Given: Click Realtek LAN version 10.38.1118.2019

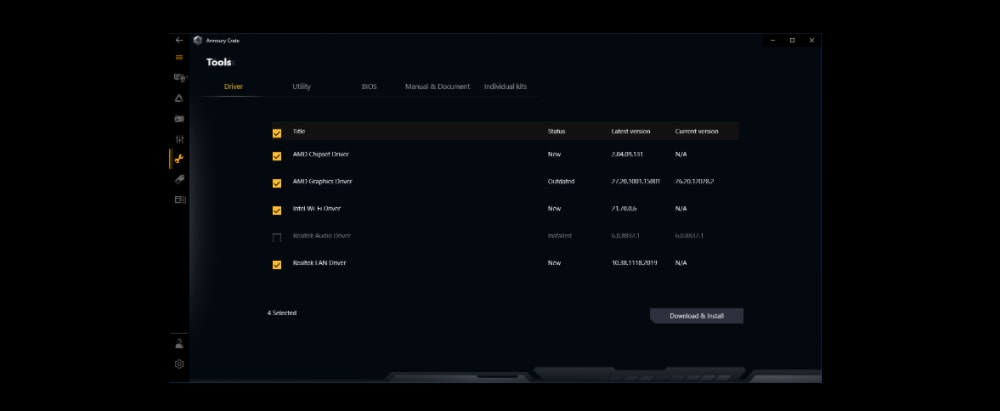Looking at the screenshot, I should pos(634,263).
